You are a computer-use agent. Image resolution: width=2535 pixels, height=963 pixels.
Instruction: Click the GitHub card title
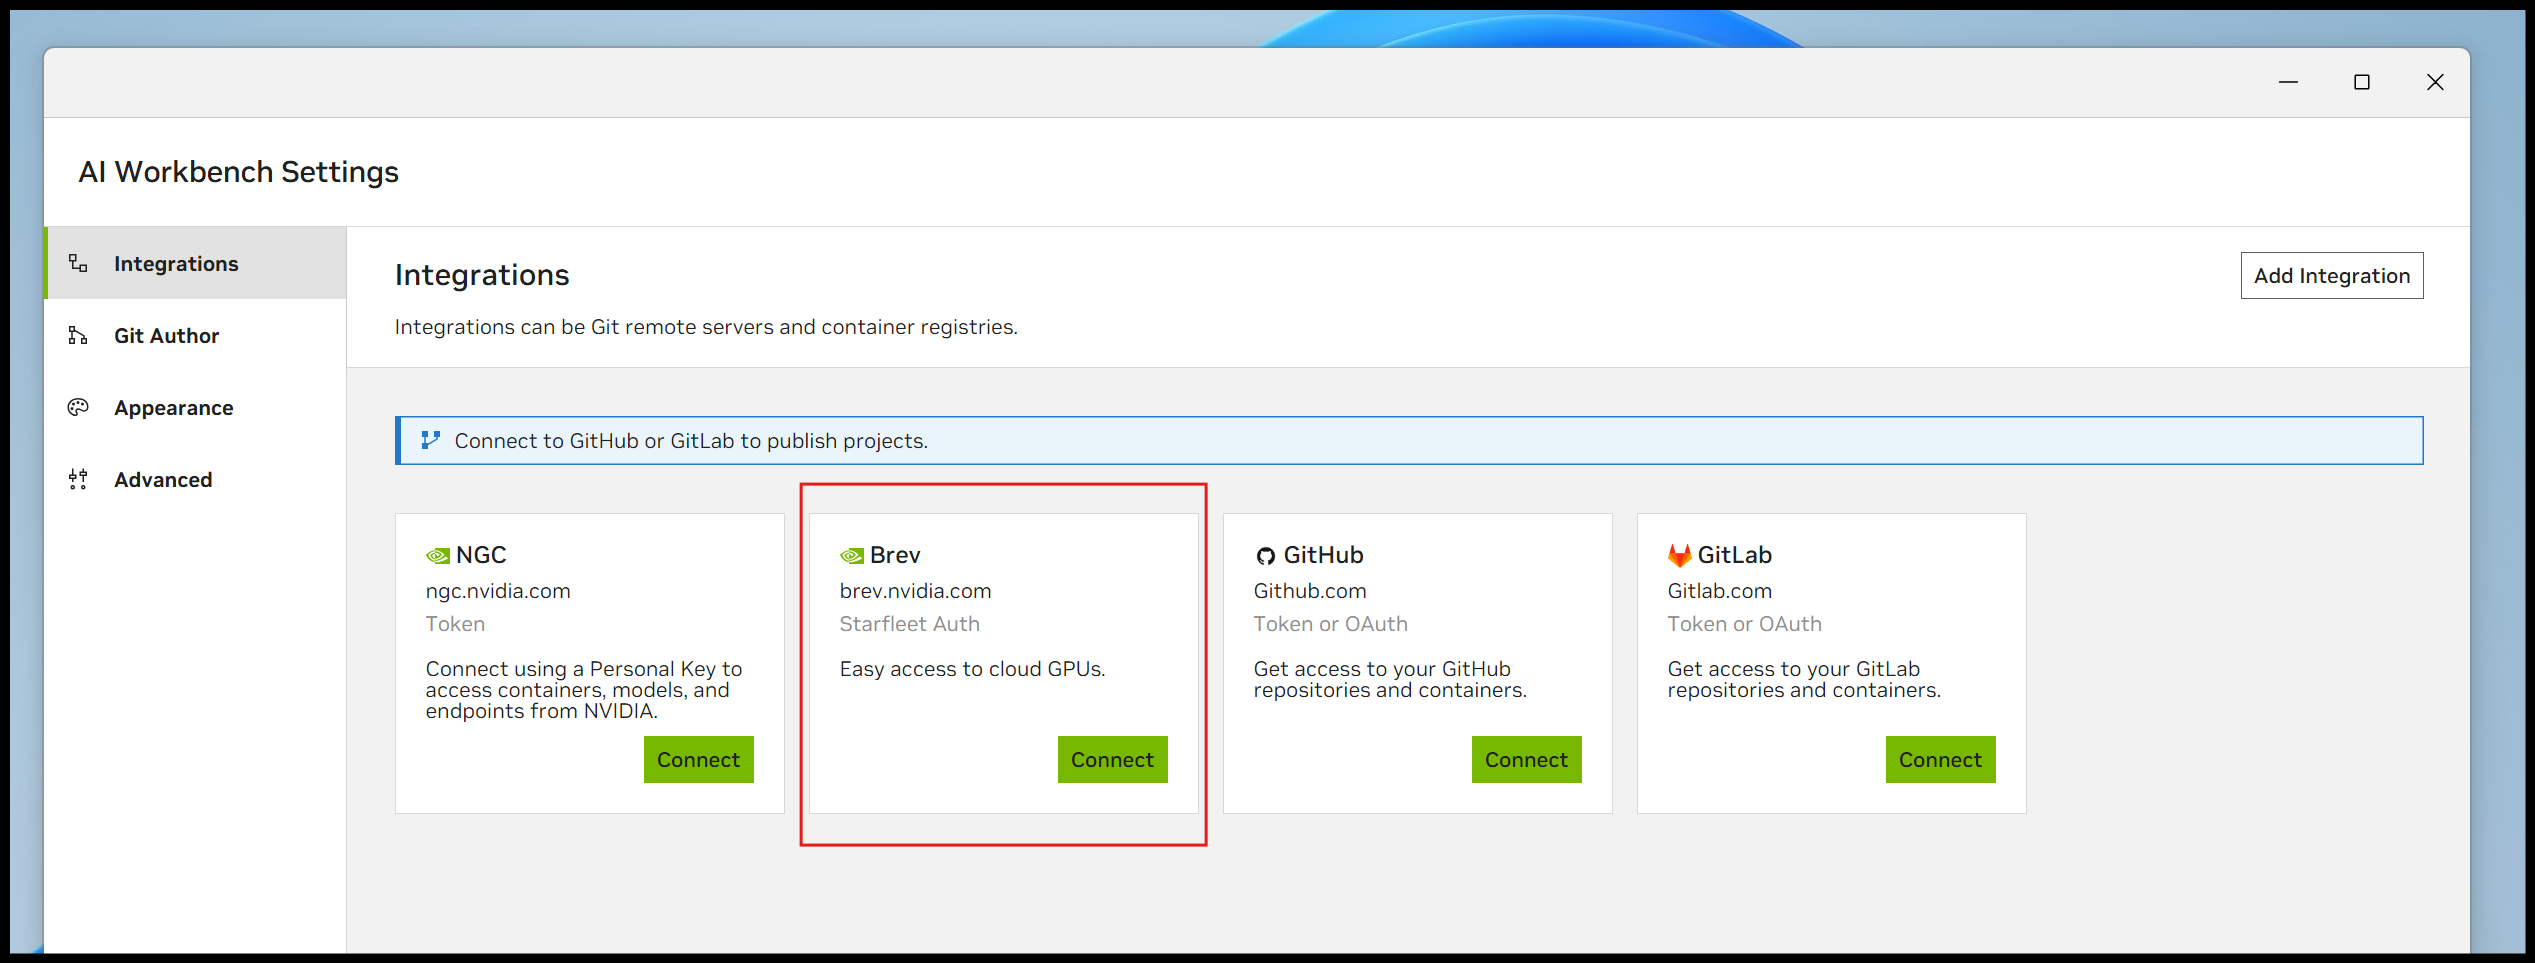point(1324,555)
